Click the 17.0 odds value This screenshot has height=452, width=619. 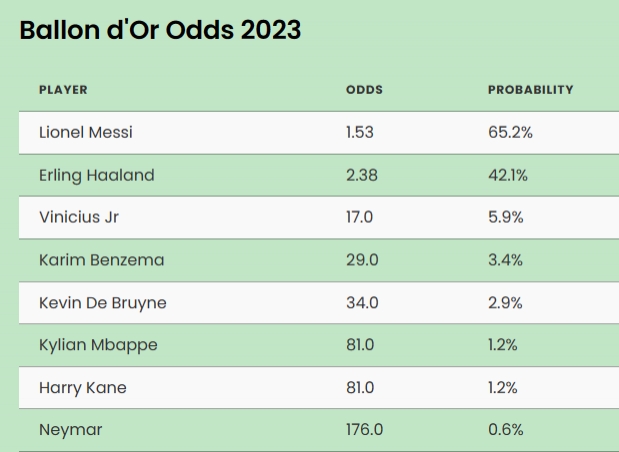[x=360, y=217]
